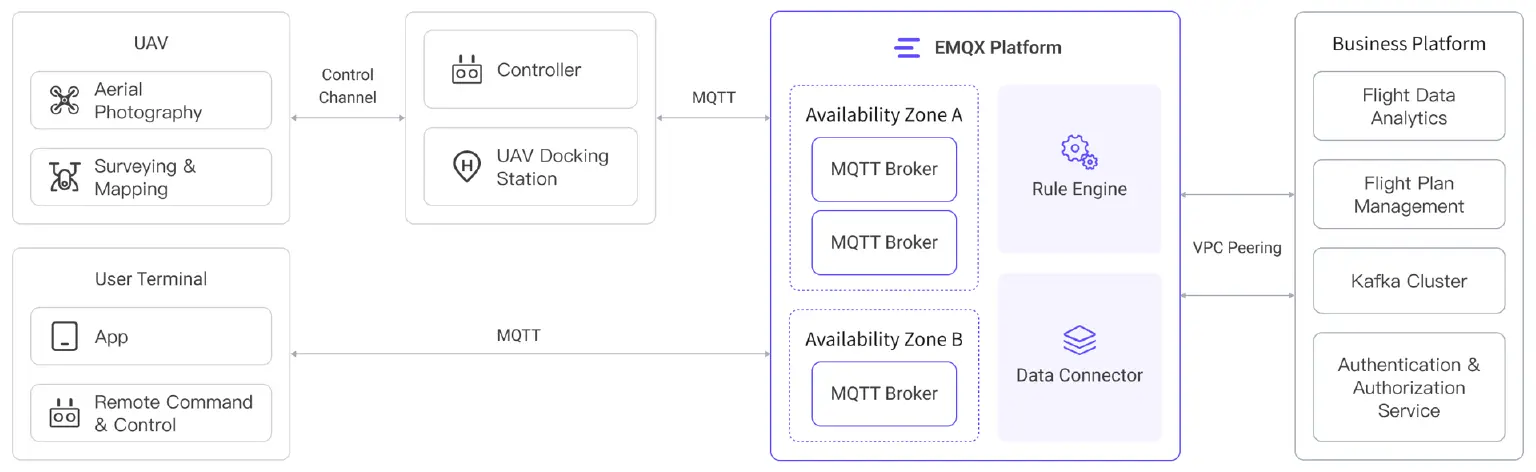Click Authentication & Authorization Service box
The height and width of the screenshot is (472, 1536).
(x=1408, y=387)
